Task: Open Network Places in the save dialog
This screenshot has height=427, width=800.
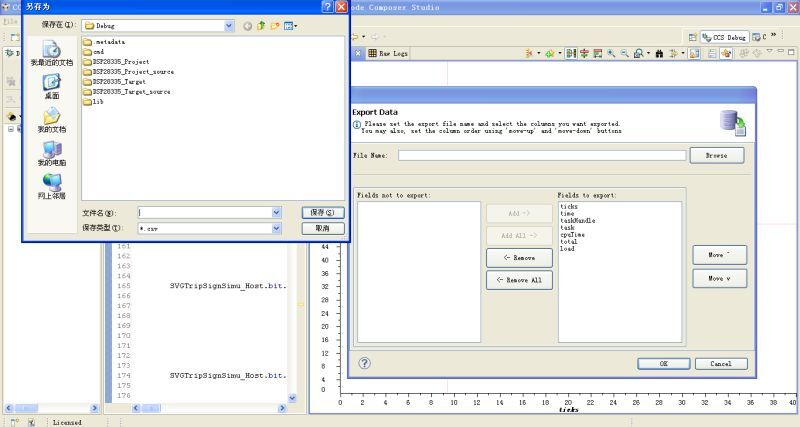Action: click(52, 185)
